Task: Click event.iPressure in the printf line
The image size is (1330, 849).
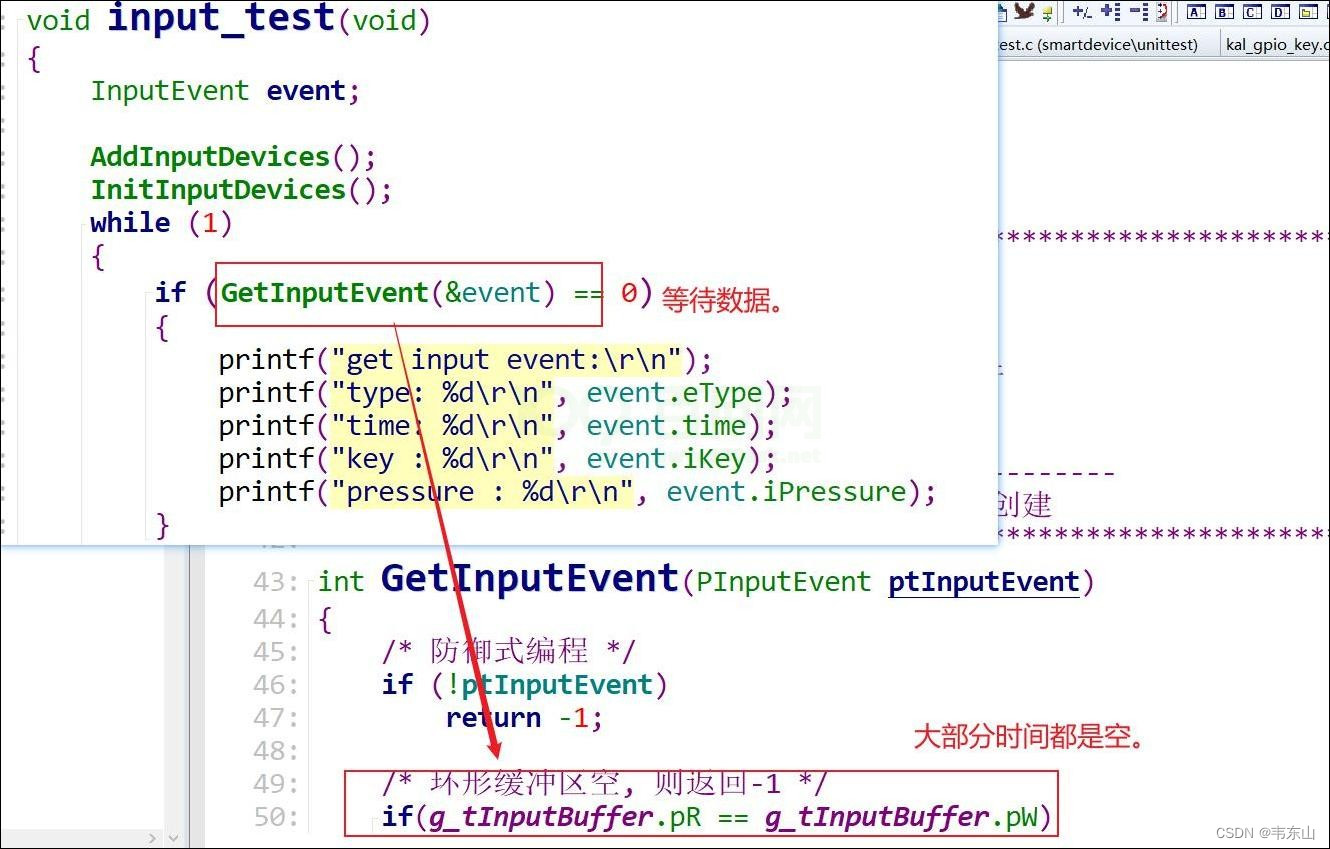Action: tap(787, 492)
